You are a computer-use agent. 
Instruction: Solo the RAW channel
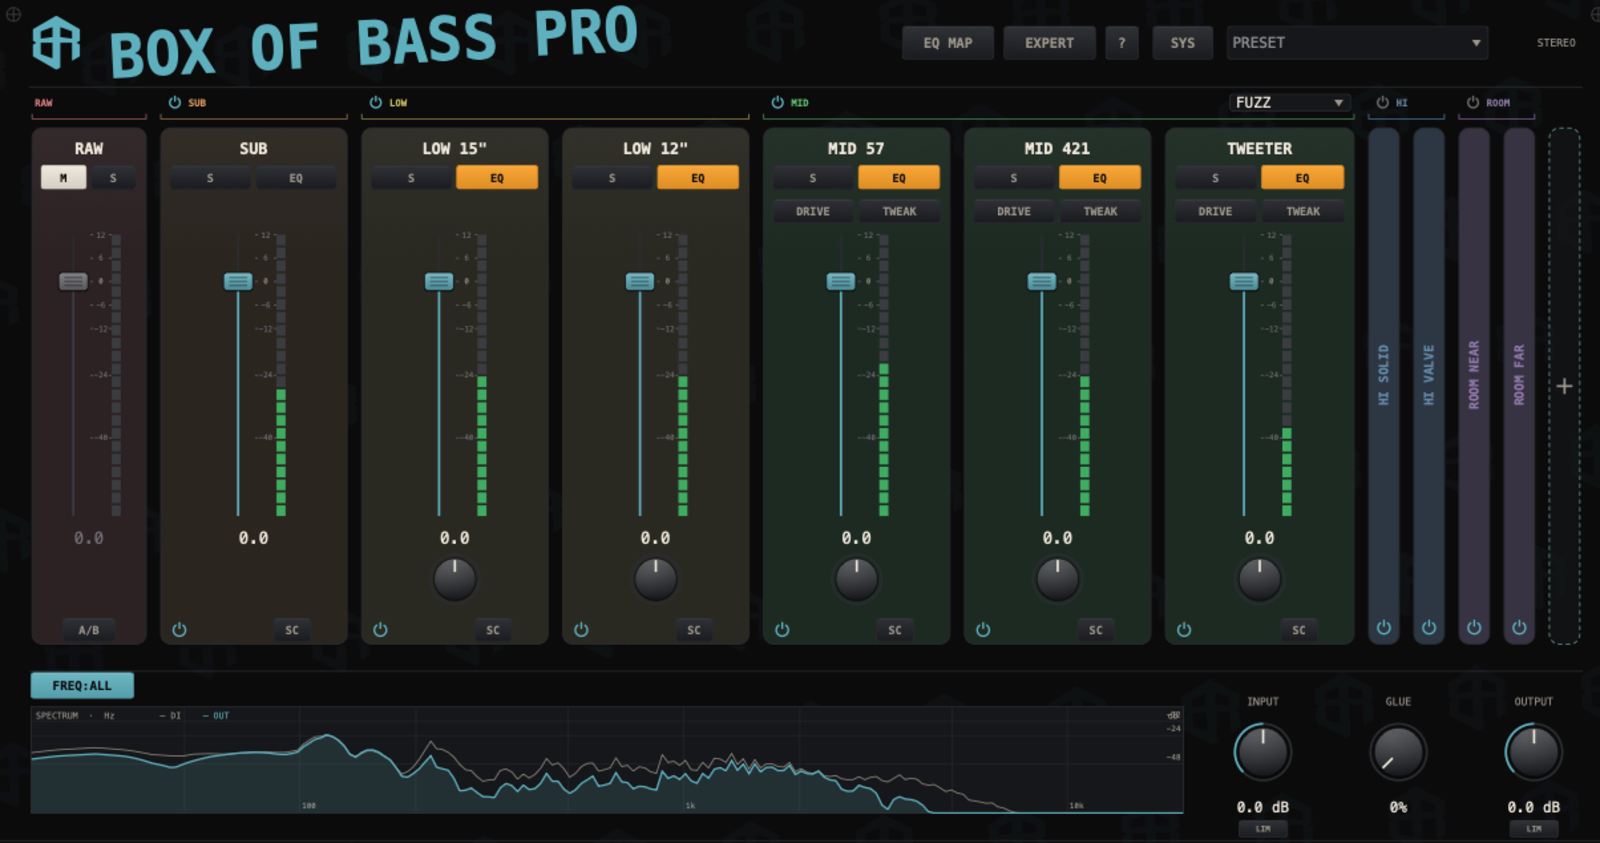point(113,178)
